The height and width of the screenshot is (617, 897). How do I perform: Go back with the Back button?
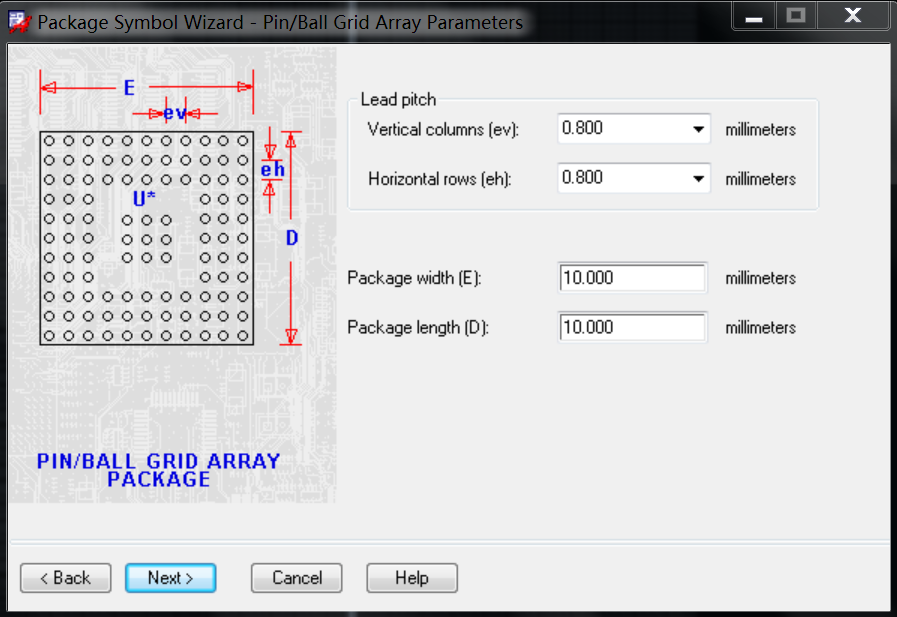tap(66, 578)
